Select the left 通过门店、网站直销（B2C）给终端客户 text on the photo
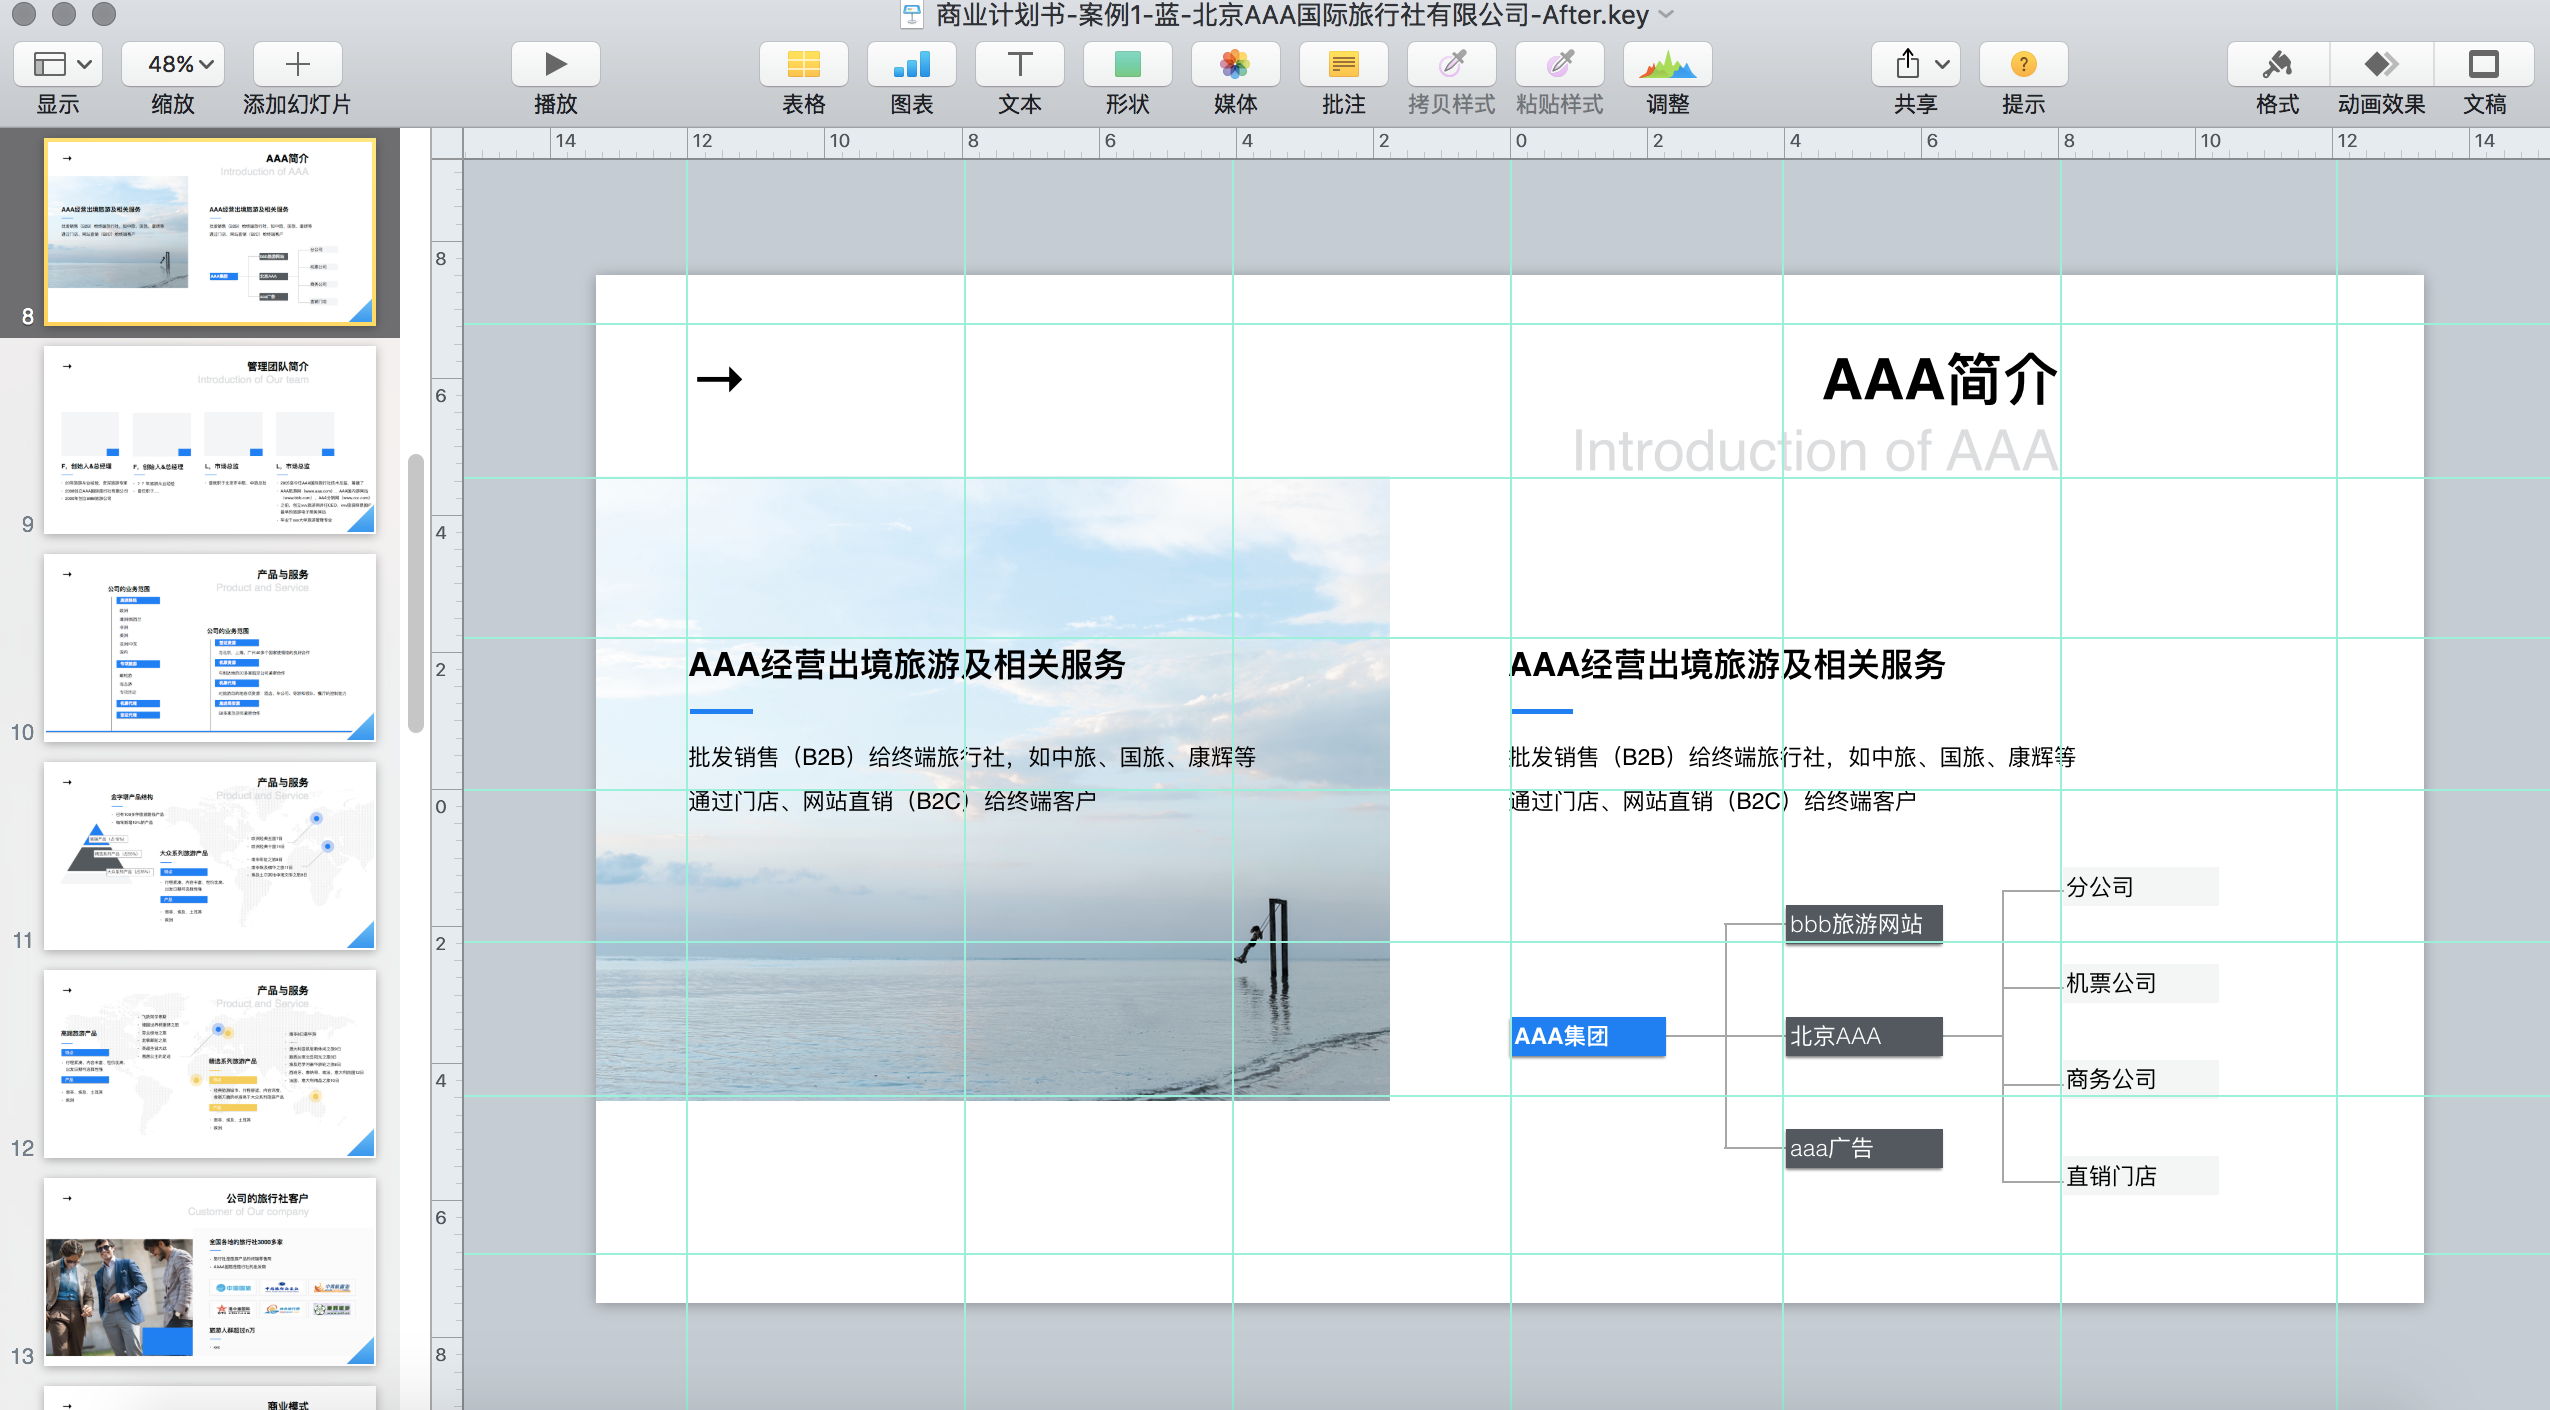Screen dimensions: 2550x1410 tap(892, 801)
